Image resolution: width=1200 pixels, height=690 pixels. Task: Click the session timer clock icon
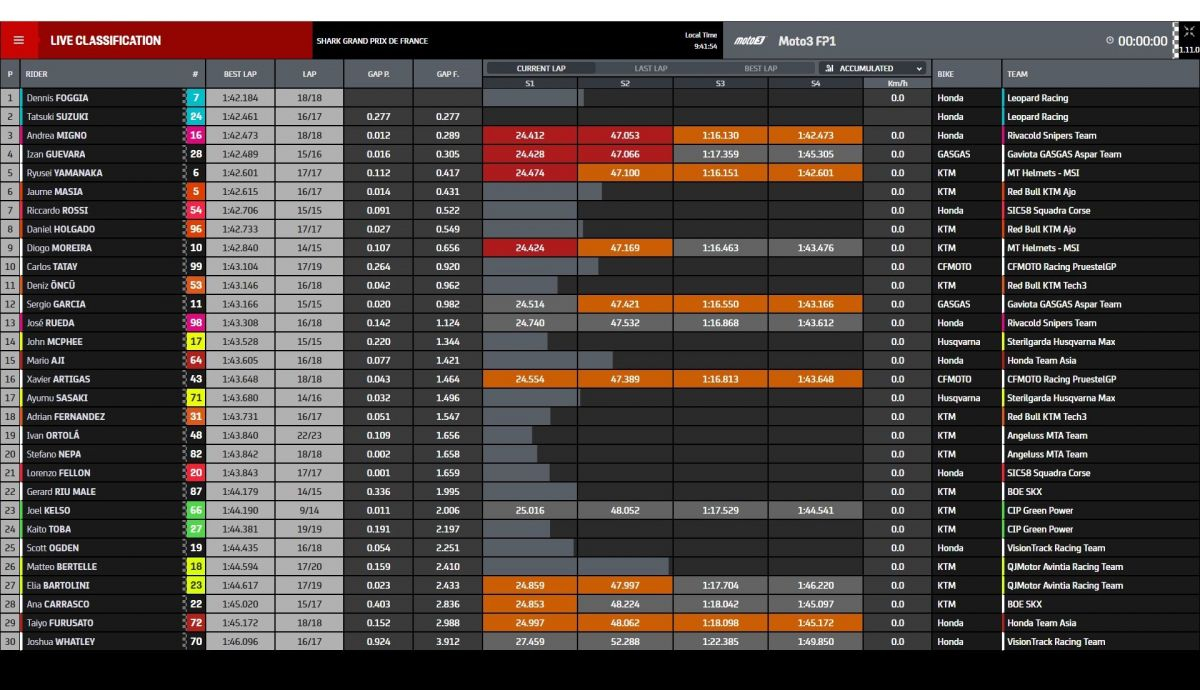[1110, 41]
